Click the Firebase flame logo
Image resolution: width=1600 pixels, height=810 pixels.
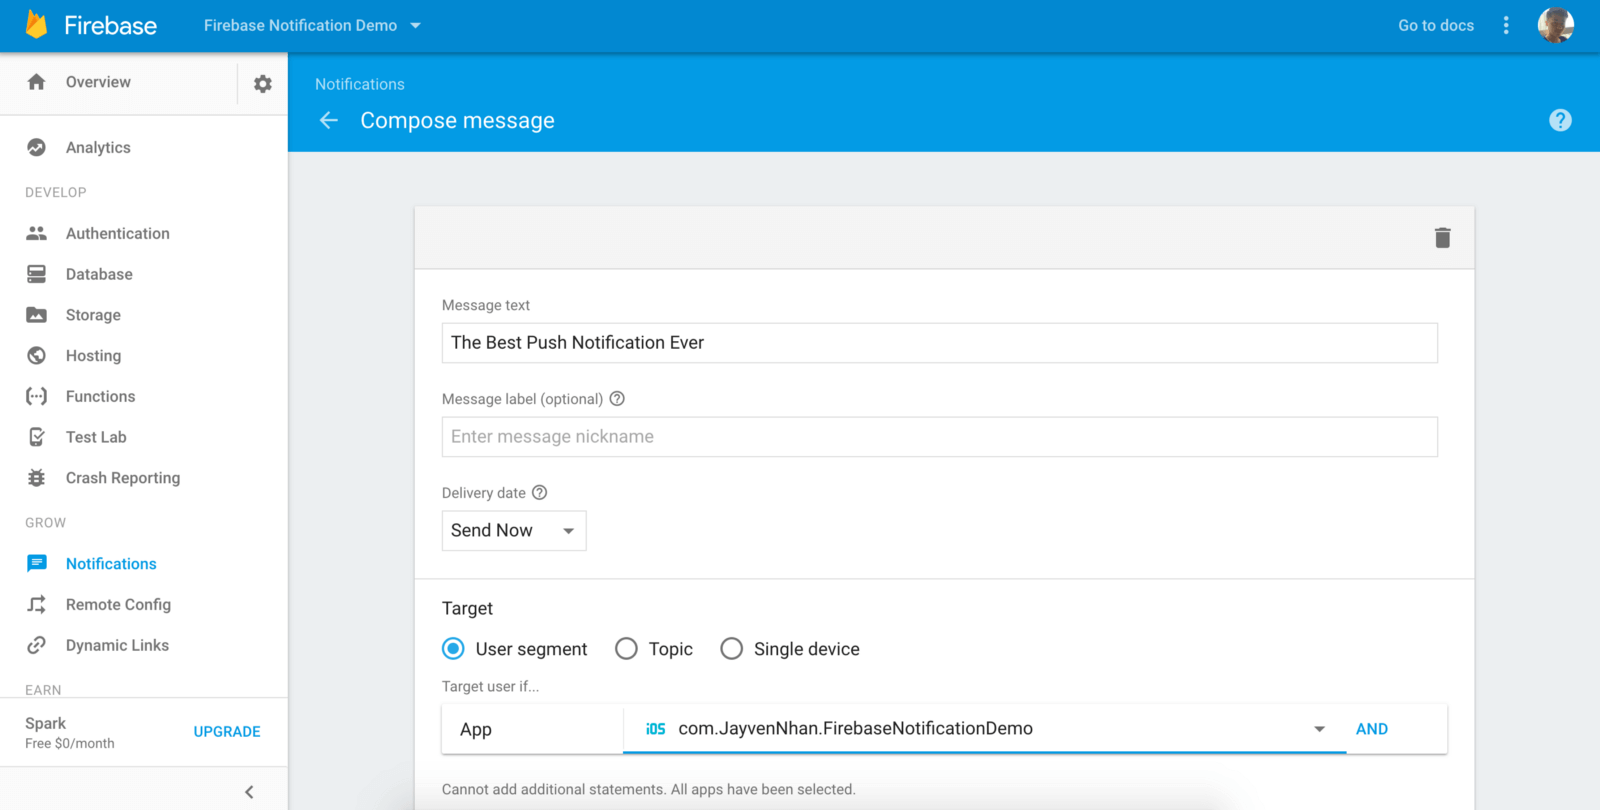click(x=36, y=25)
